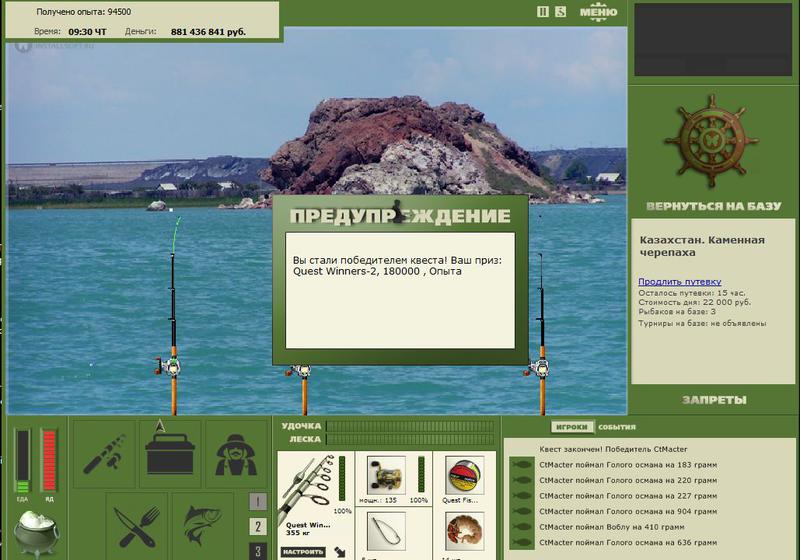Click the ЕДА hunger gauge
Image resolution: width=800 pixels, height=560 pixels.
click(x=23, y=462)
